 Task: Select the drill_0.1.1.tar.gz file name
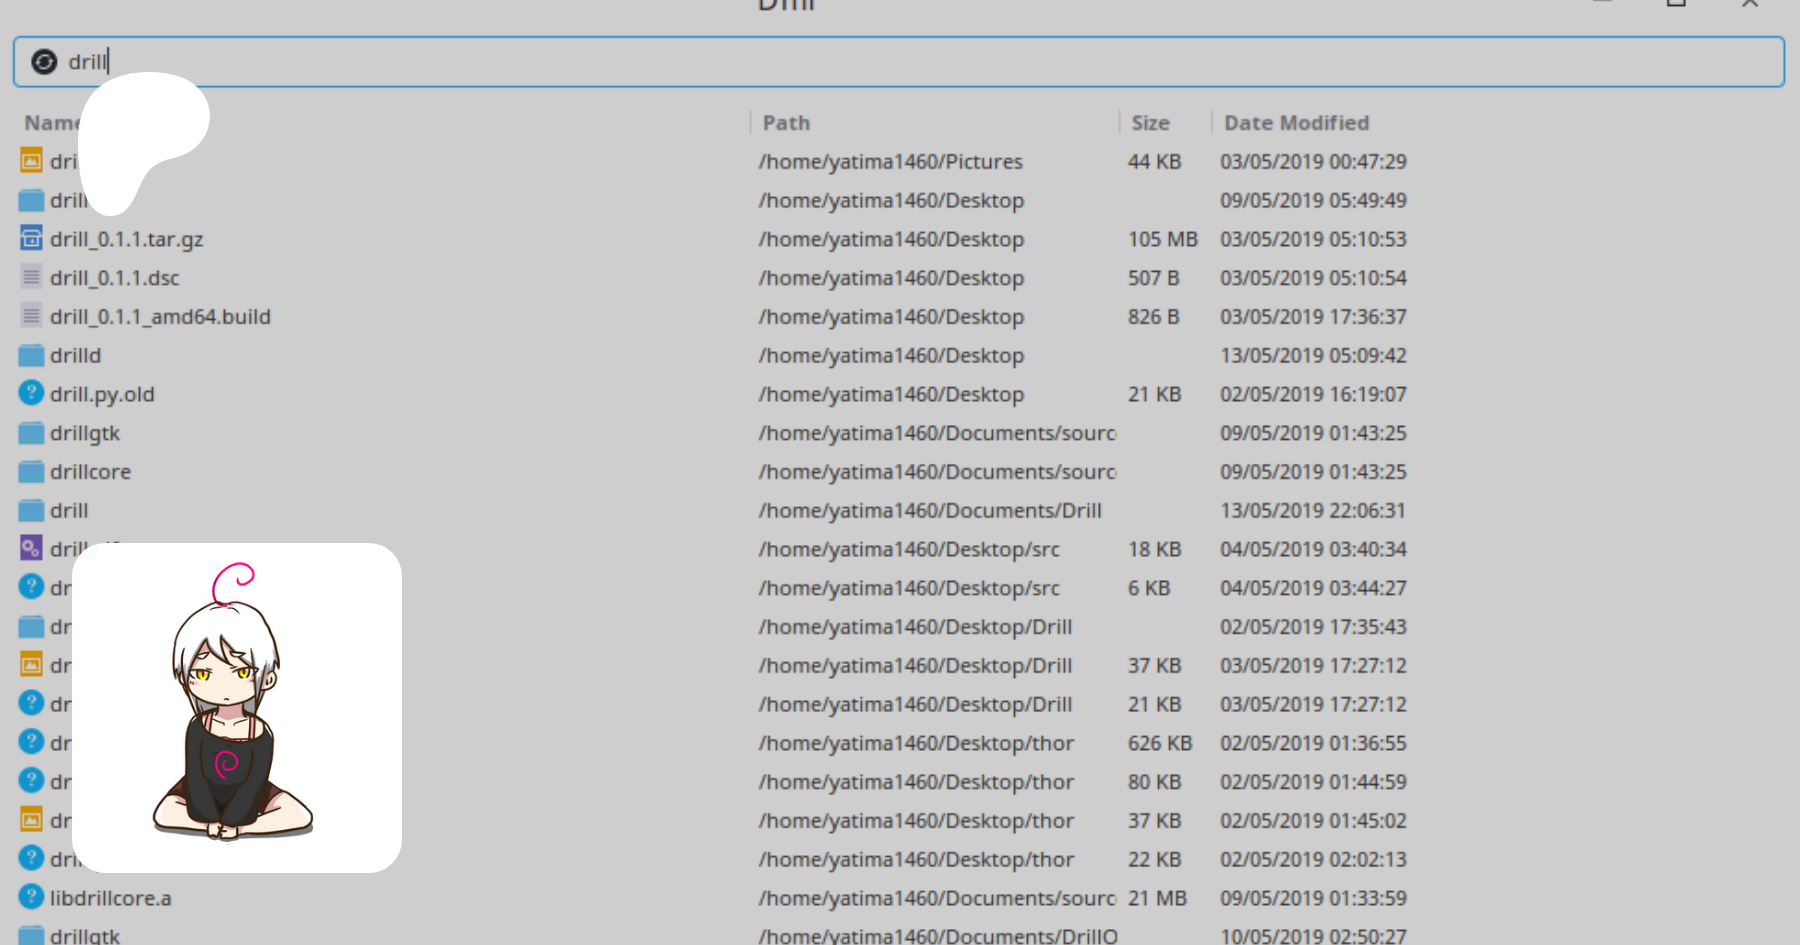tap(127, 239)
